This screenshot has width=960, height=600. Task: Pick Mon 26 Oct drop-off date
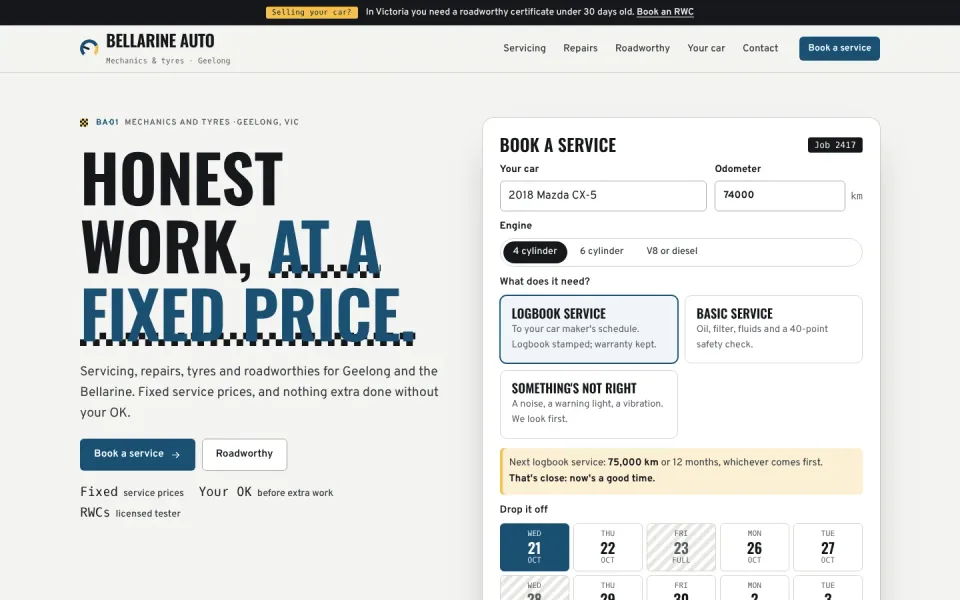(x=754, y=547)
